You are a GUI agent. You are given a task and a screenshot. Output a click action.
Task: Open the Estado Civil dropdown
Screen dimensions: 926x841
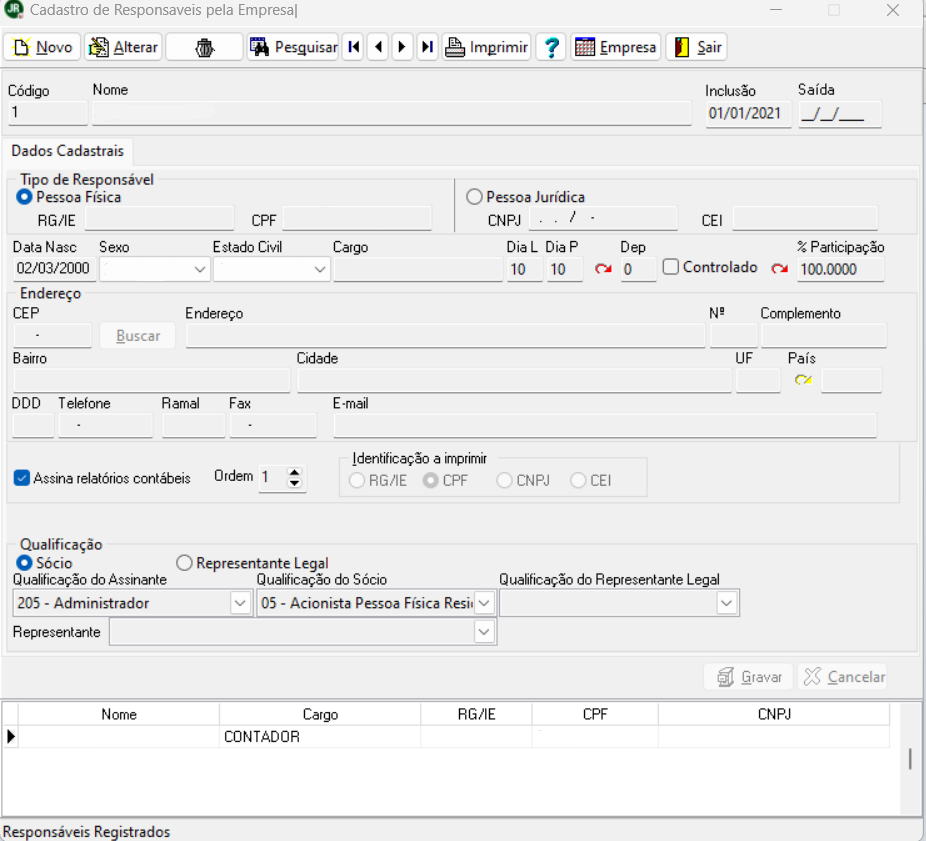319,269
